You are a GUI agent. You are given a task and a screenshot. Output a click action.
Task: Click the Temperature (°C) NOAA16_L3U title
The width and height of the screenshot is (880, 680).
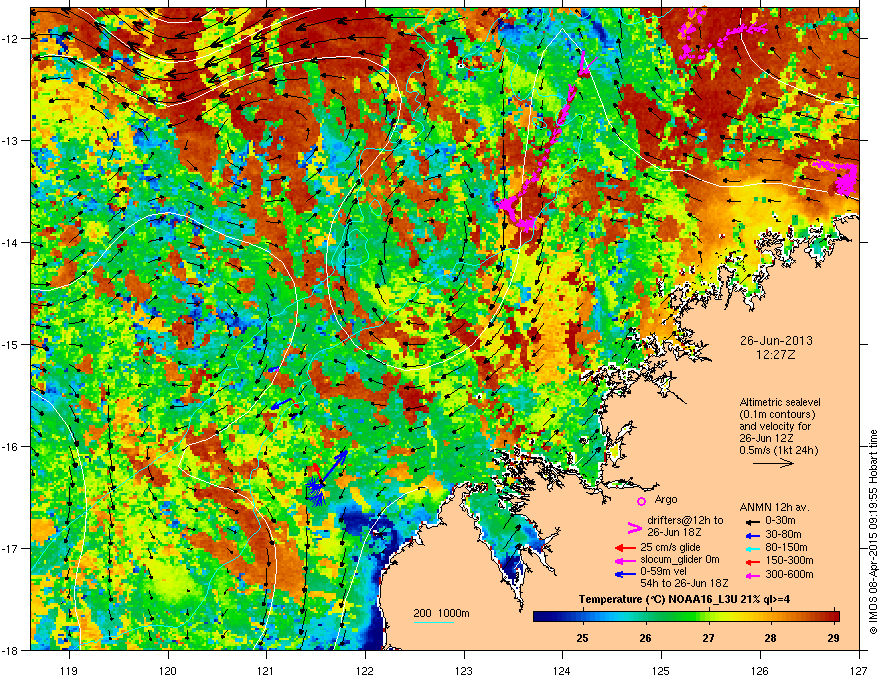pos(684,599)
